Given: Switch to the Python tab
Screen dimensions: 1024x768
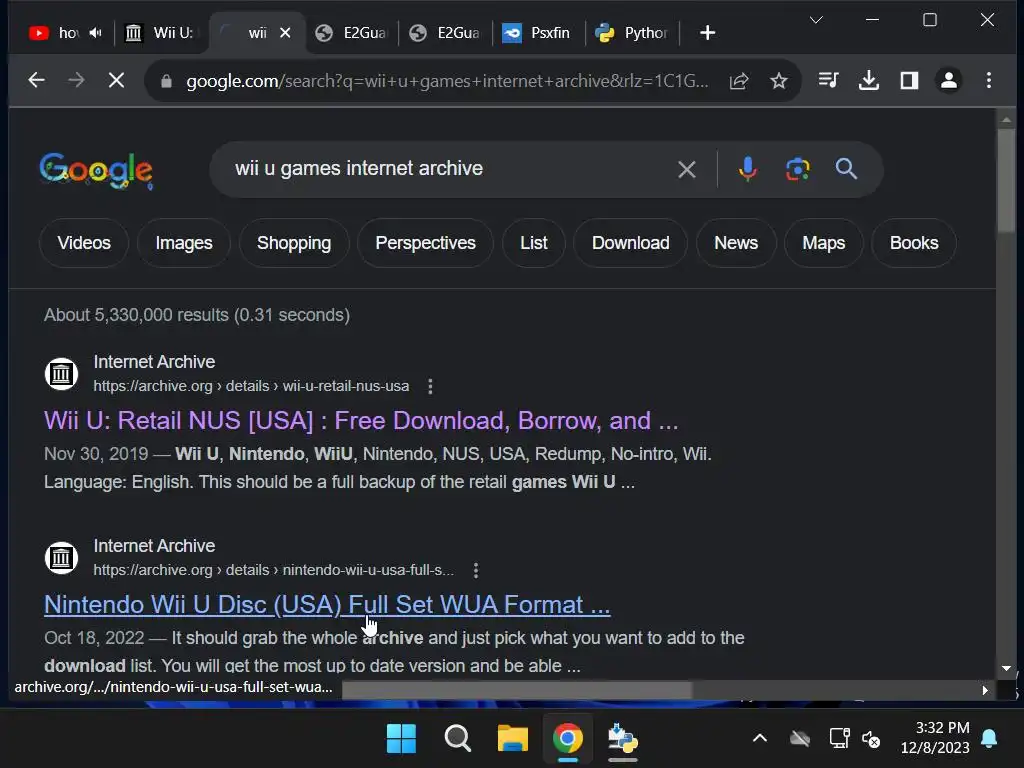Looking at the screenshot, I should pos(632,33).
